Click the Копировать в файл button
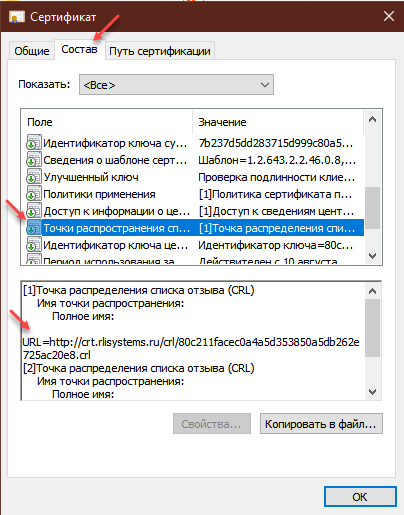 pos(321,424)
